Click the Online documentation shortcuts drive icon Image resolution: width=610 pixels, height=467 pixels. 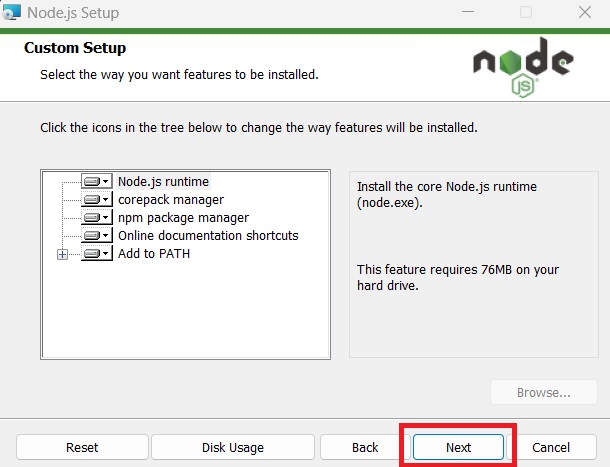pos(92,236)
